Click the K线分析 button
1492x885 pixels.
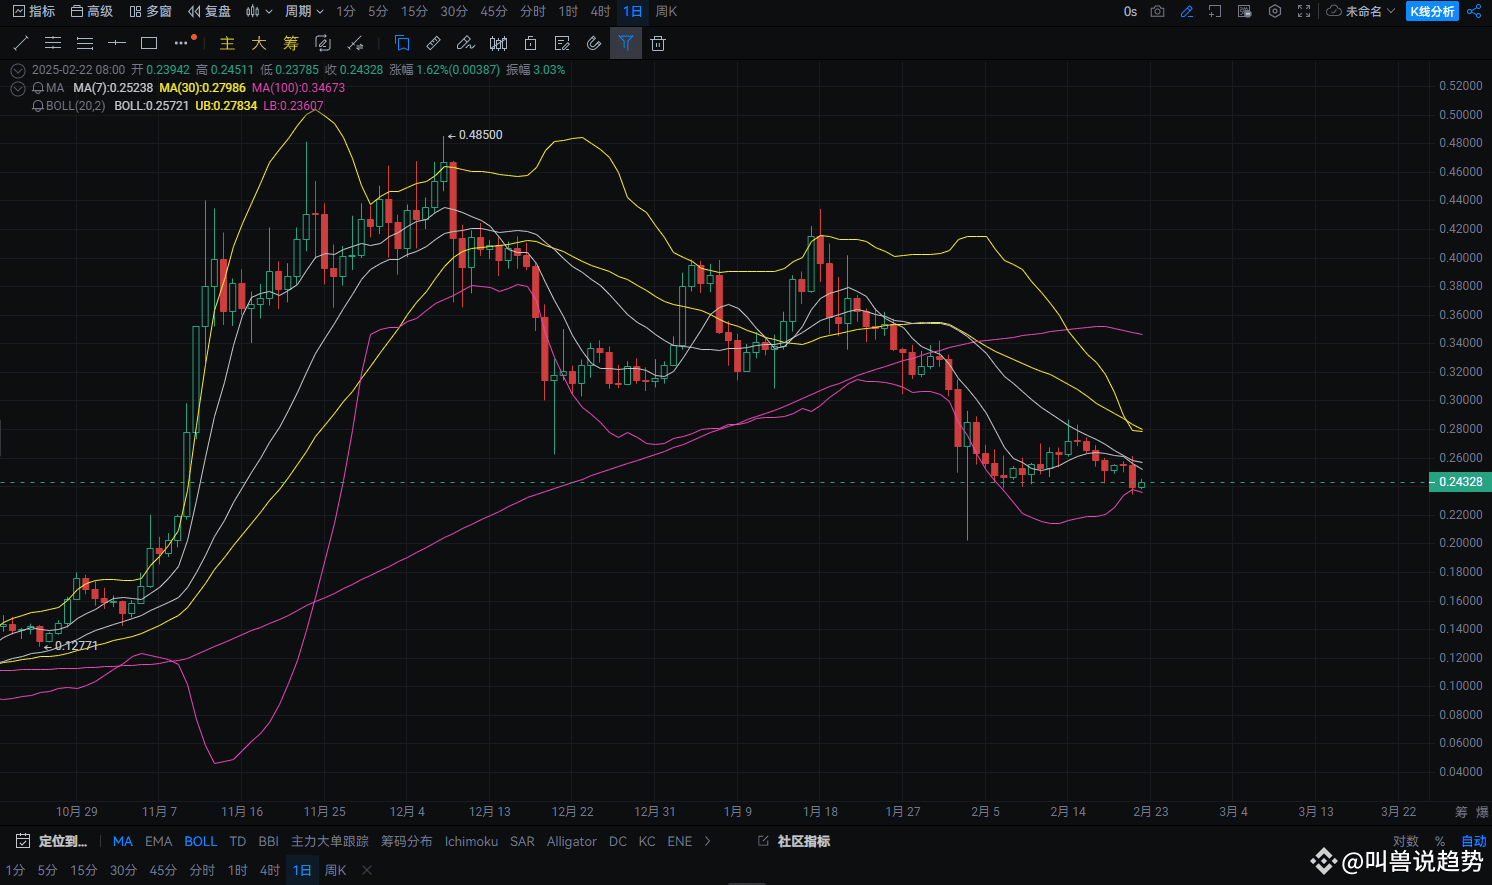pyautogui.click(x=1432, y=11)
